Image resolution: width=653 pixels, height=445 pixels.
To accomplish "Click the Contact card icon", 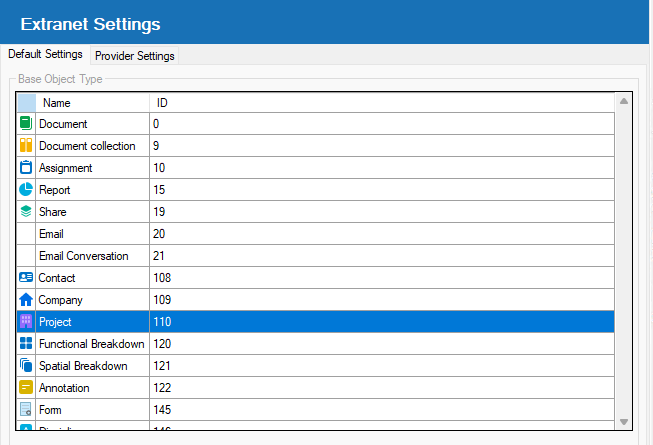I will point(26,278).
